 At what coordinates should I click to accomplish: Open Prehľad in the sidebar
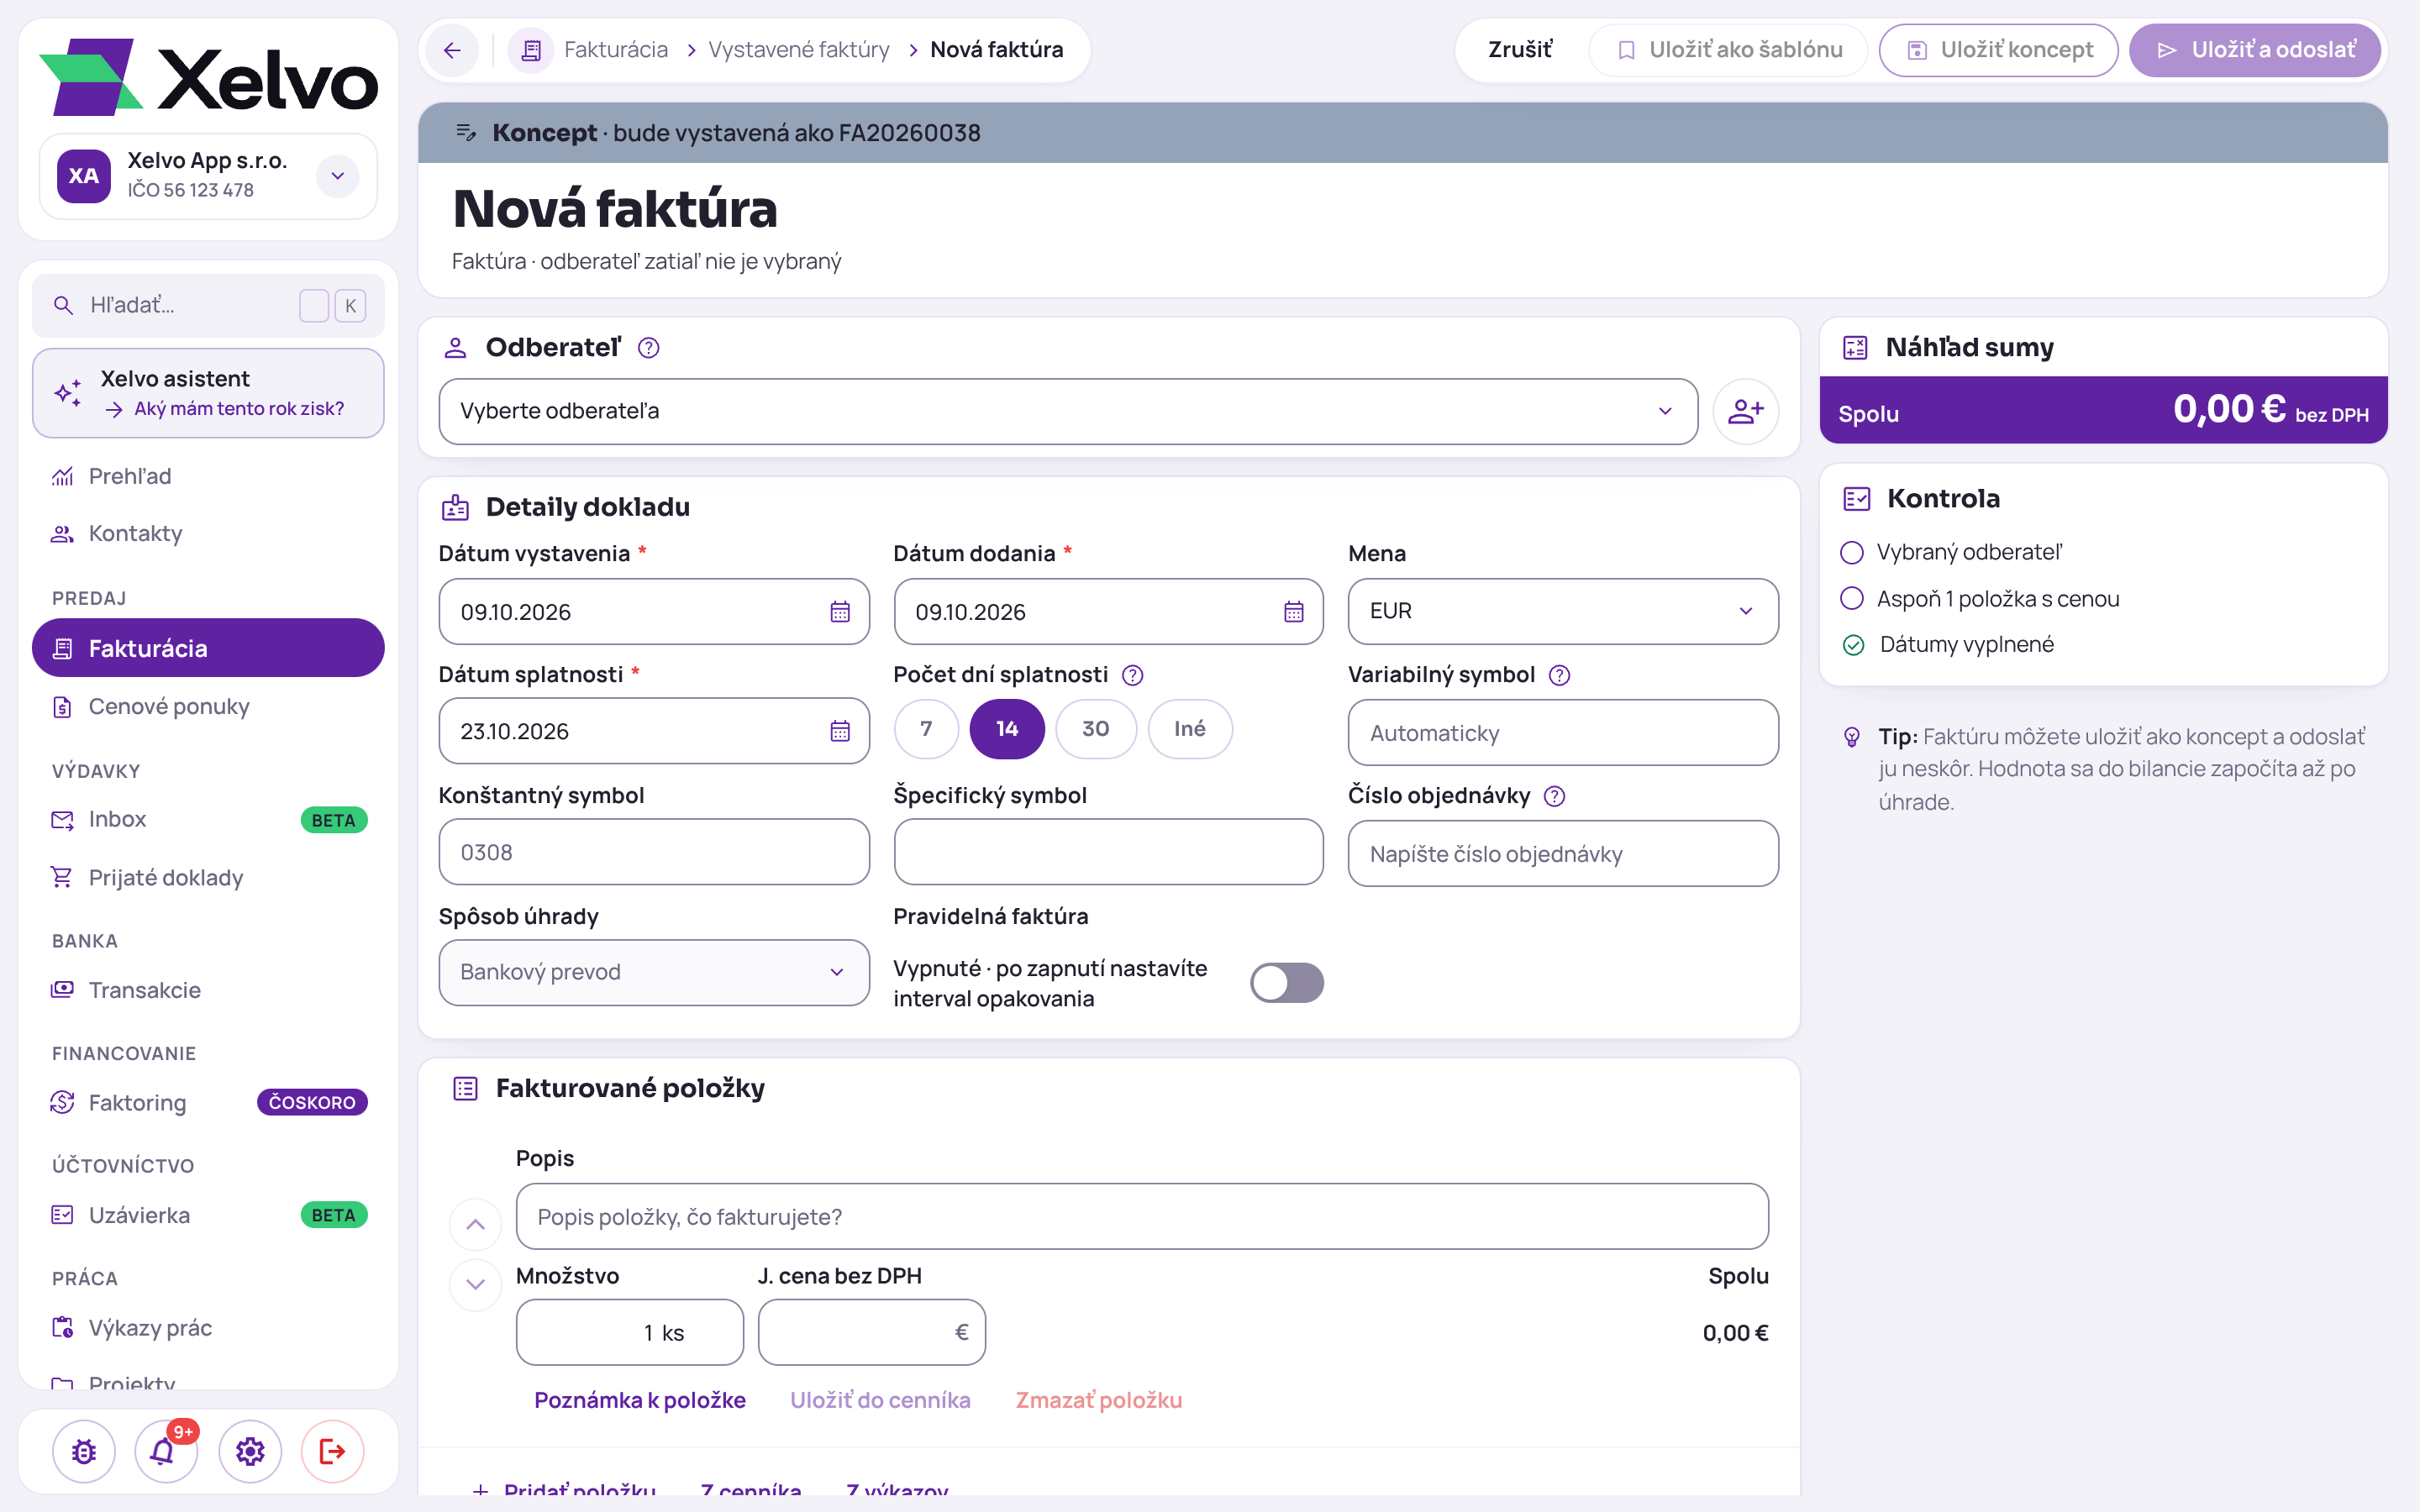tap(208, 476)
